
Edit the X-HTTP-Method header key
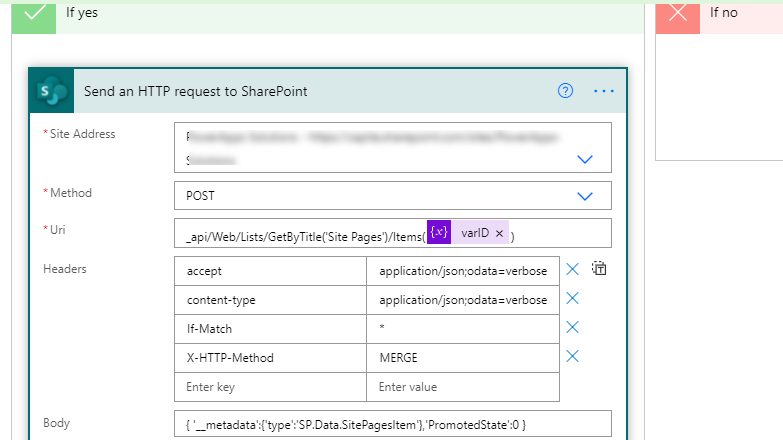click(270, 358)
